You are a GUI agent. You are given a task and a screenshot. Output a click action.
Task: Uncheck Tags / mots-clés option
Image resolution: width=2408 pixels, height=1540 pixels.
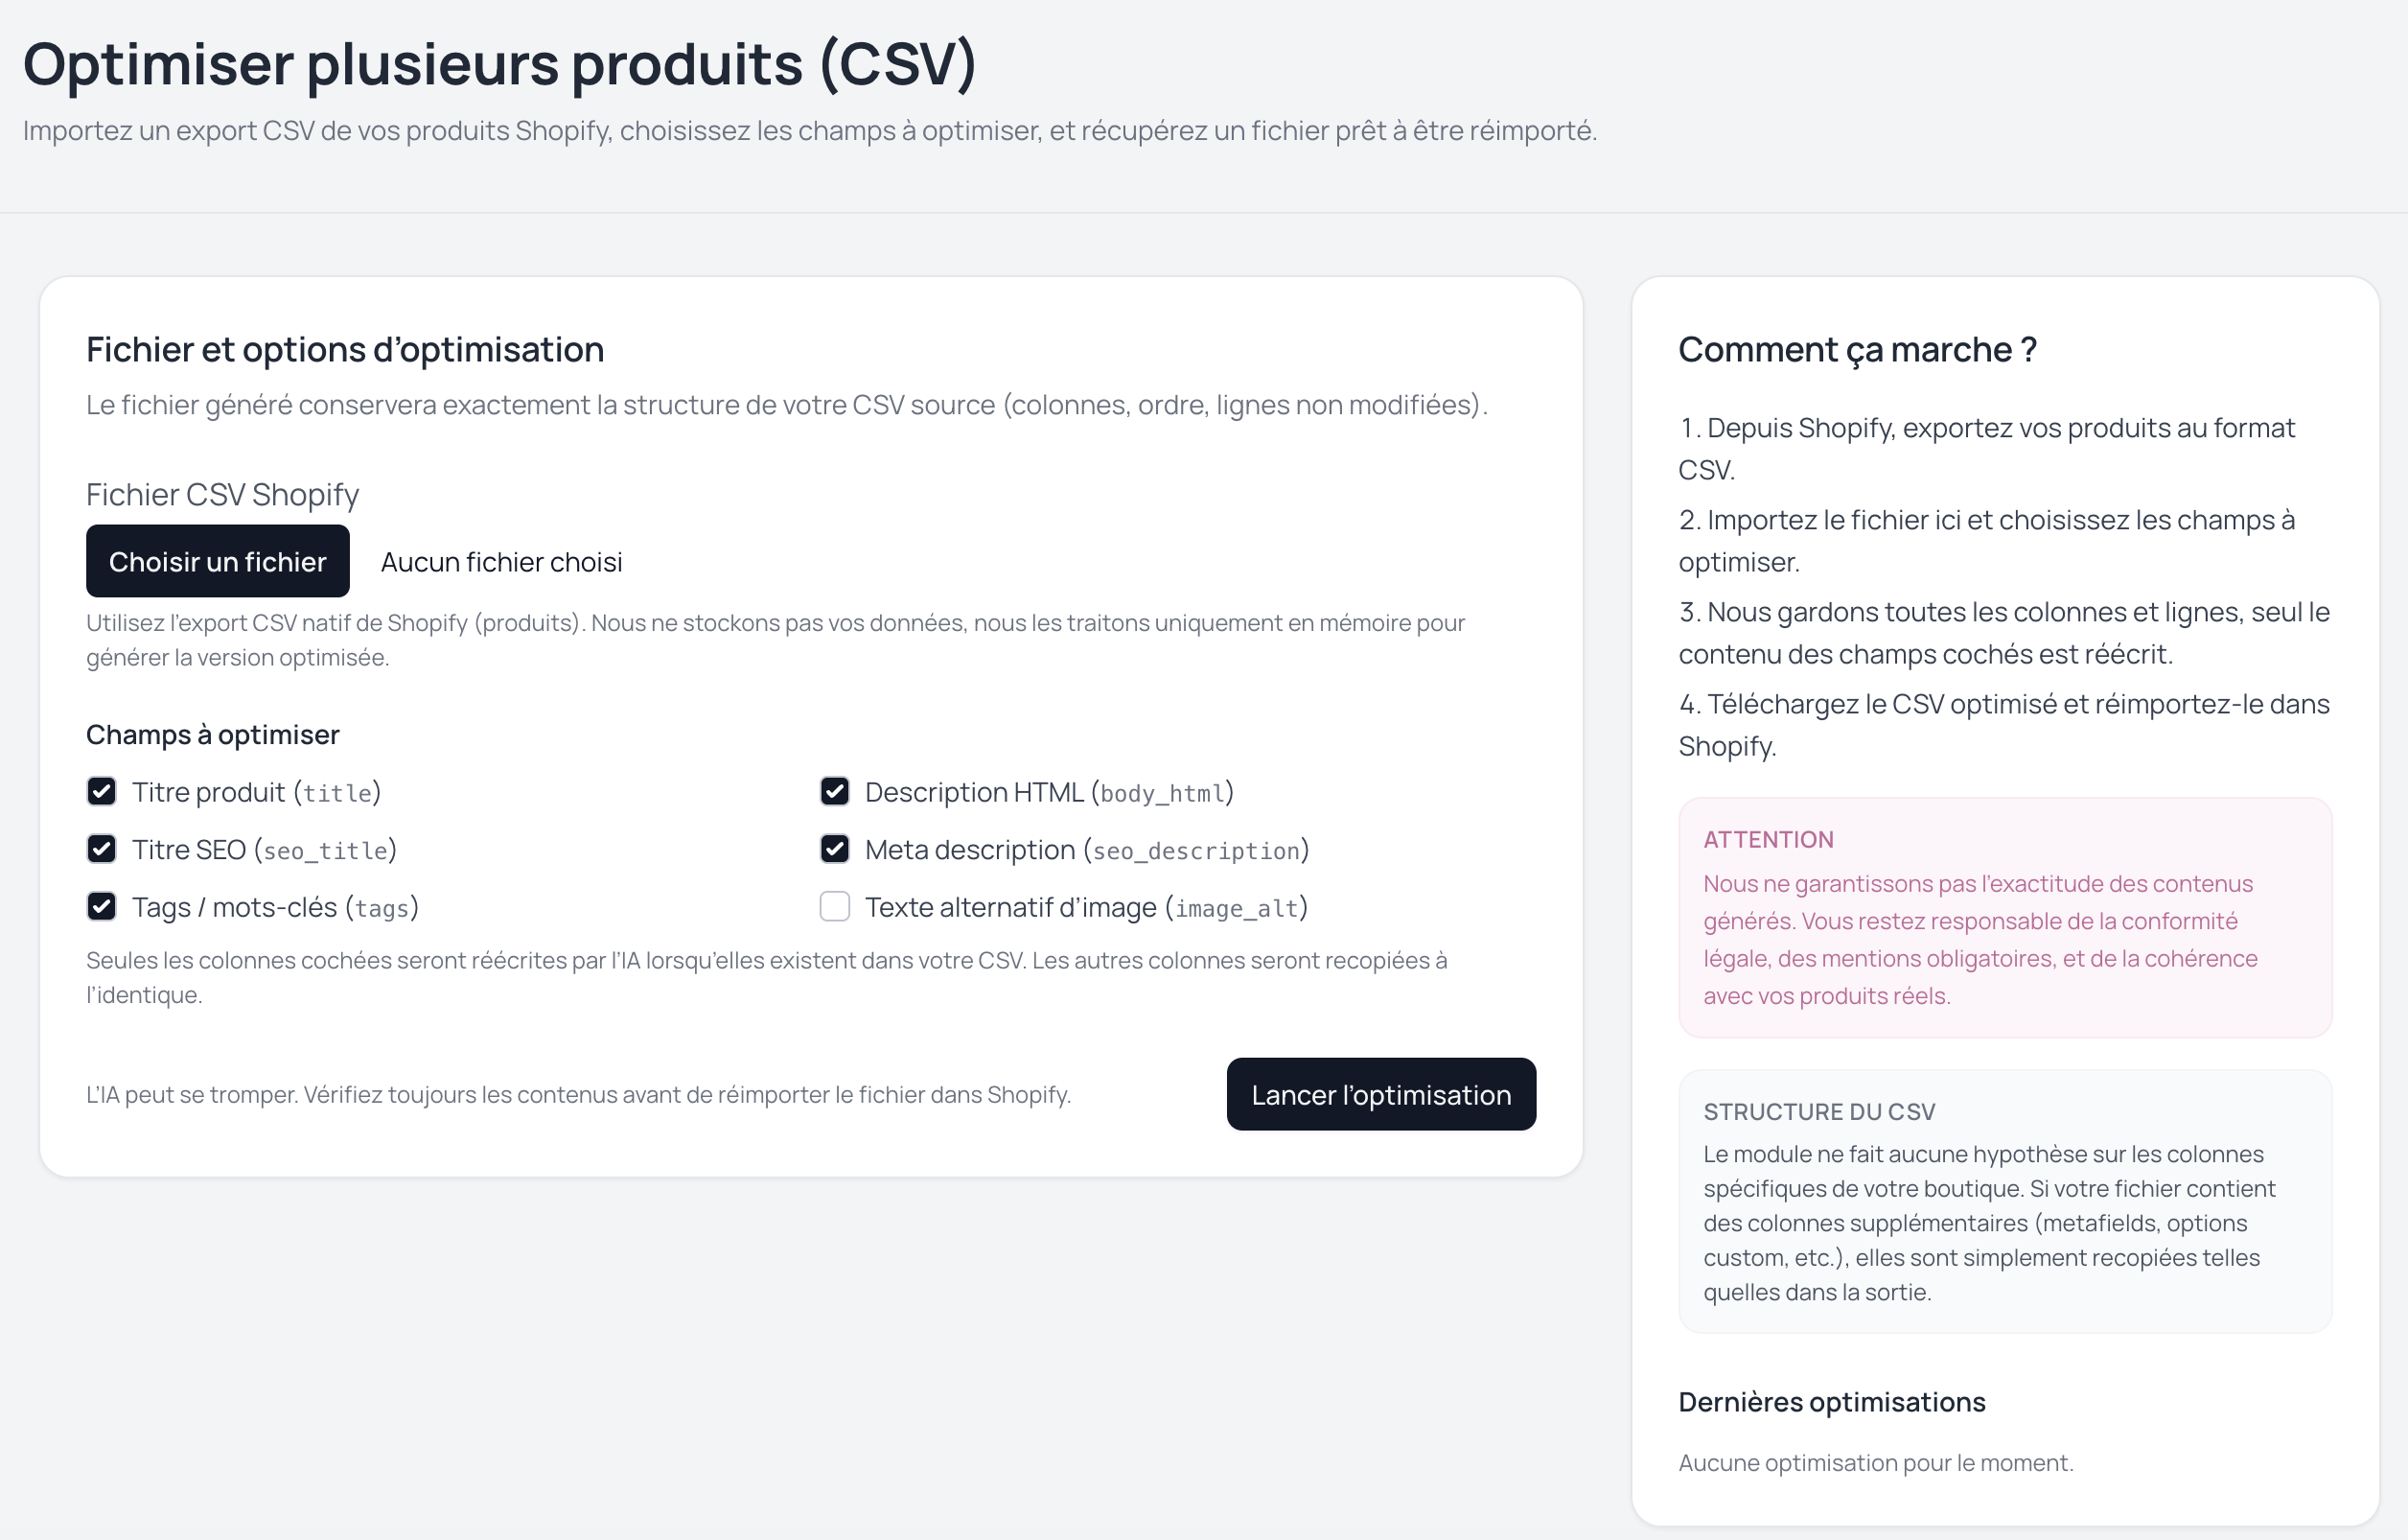click(x=101, y=907)
